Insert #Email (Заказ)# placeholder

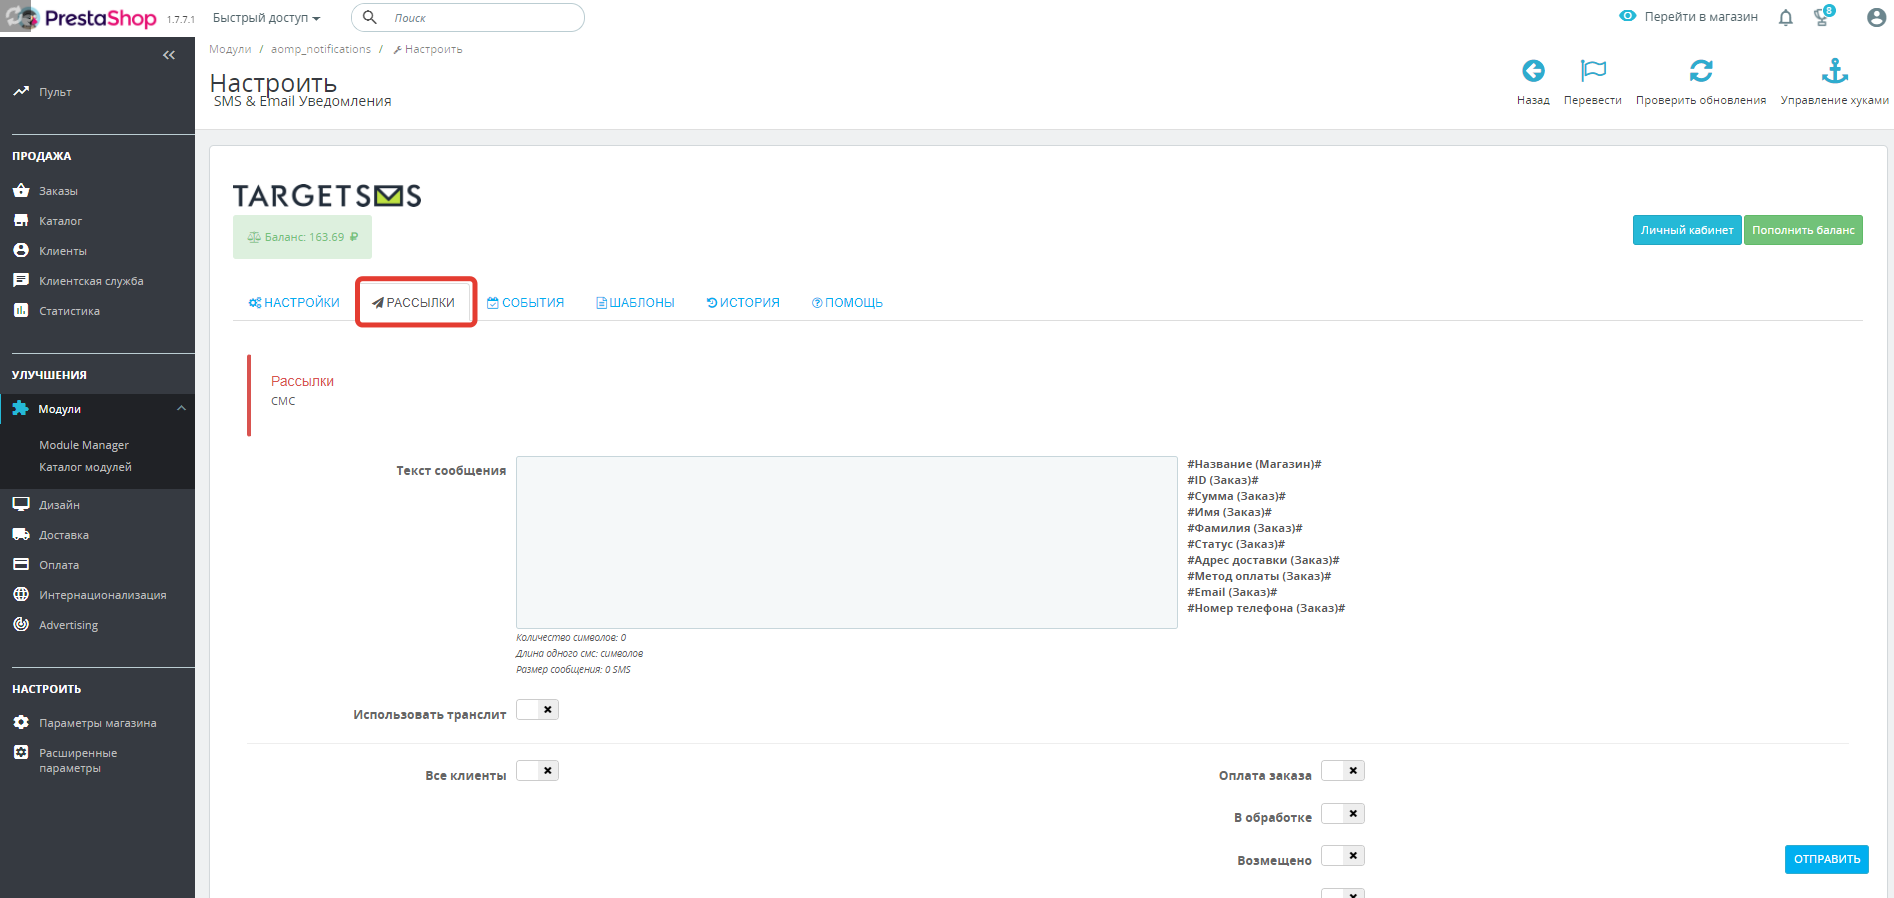[x=1232, y=592]
